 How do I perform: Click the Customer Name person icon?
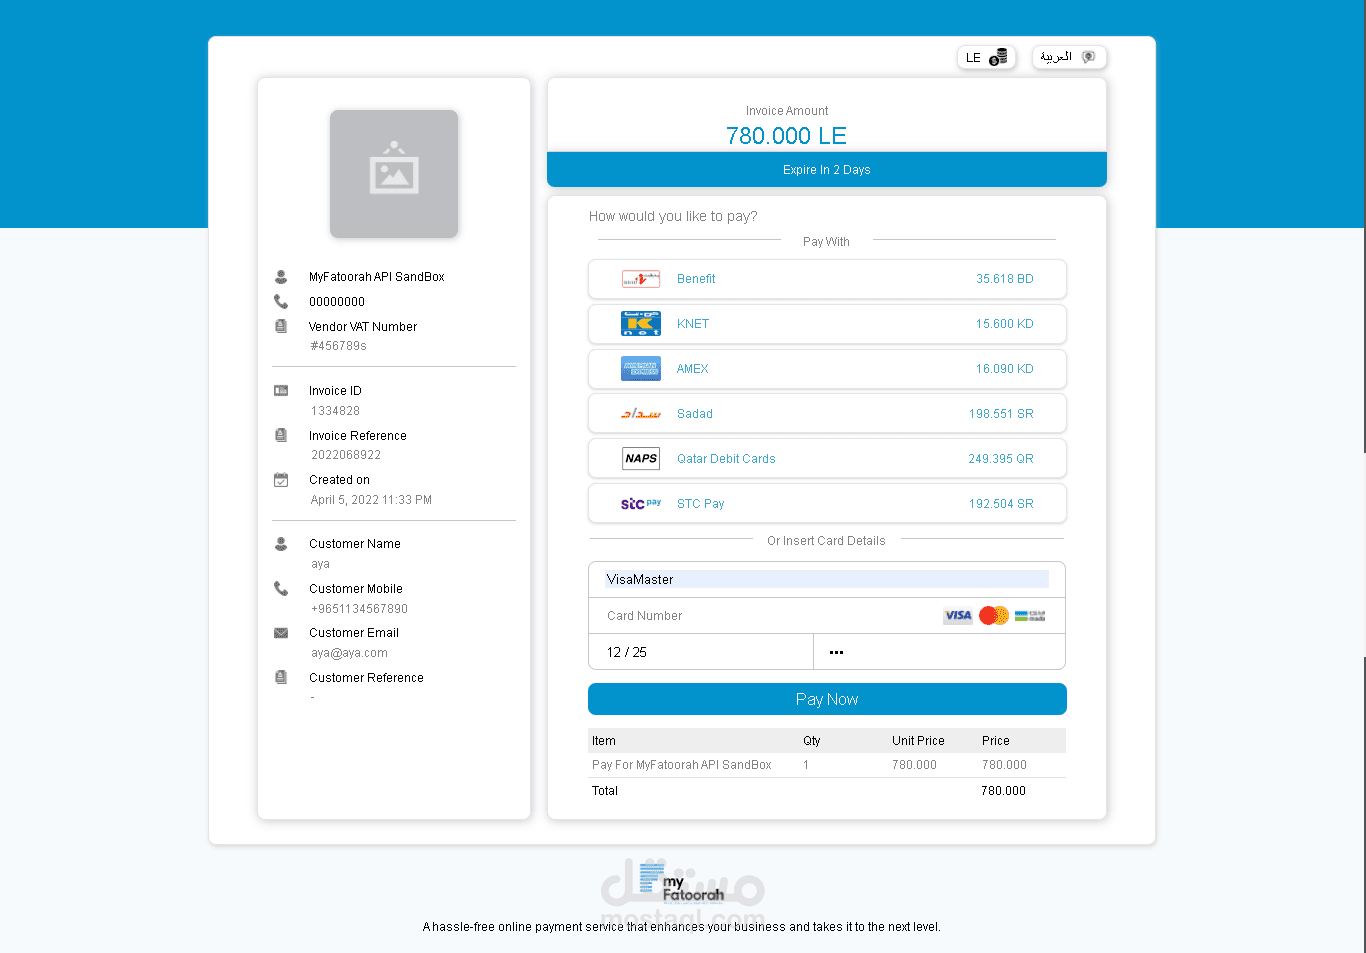pos(281,544)
